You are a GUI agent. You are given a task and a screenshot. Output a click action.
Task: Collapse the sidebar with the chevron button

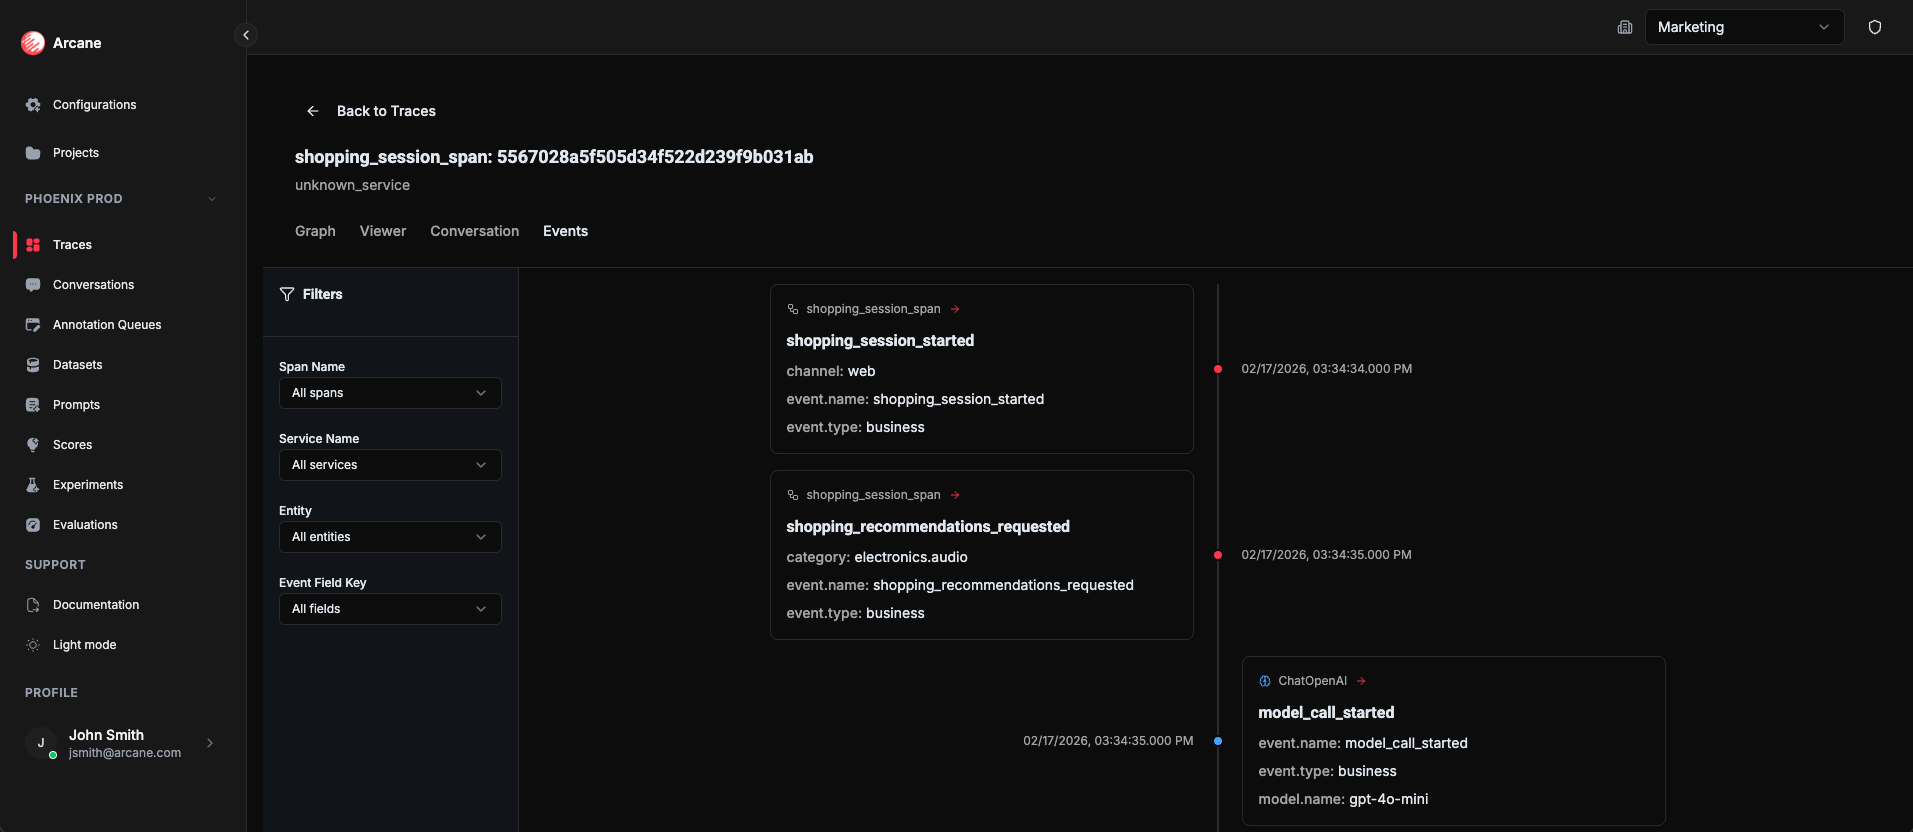click(x=246, y=35)
